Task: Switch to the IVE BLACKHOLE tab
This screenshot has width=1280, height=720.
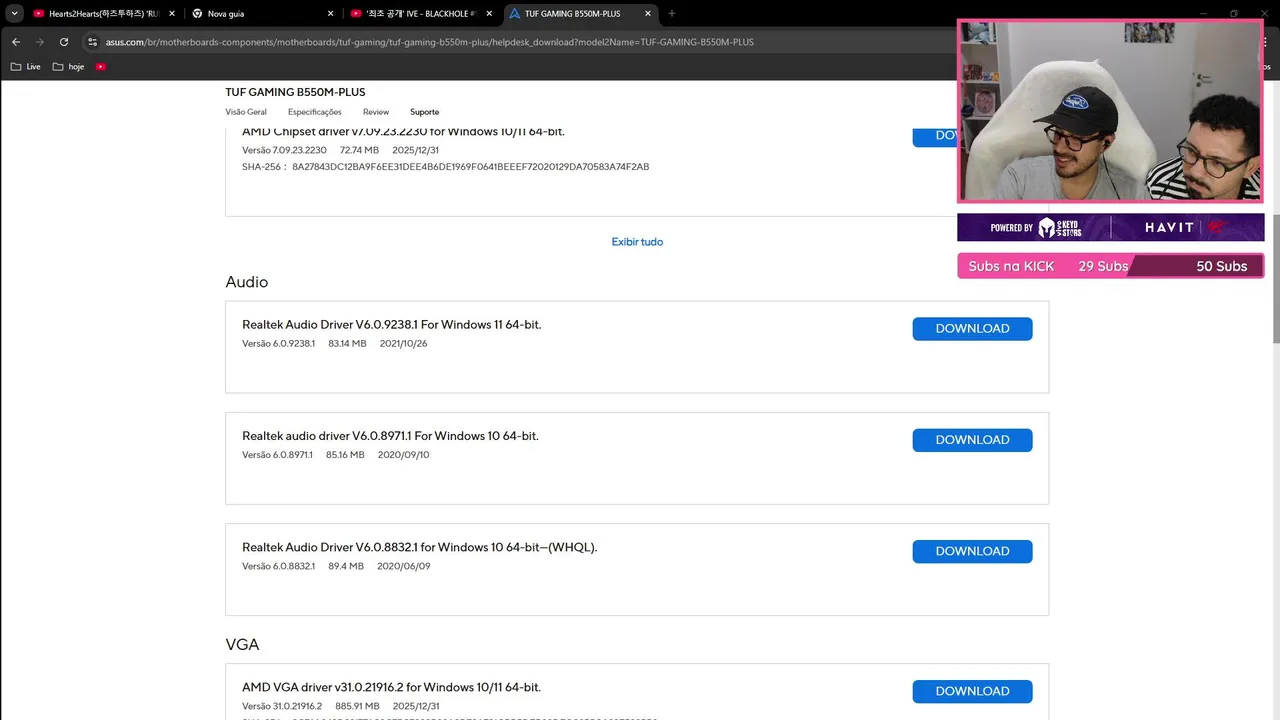Action: [420, 14]
